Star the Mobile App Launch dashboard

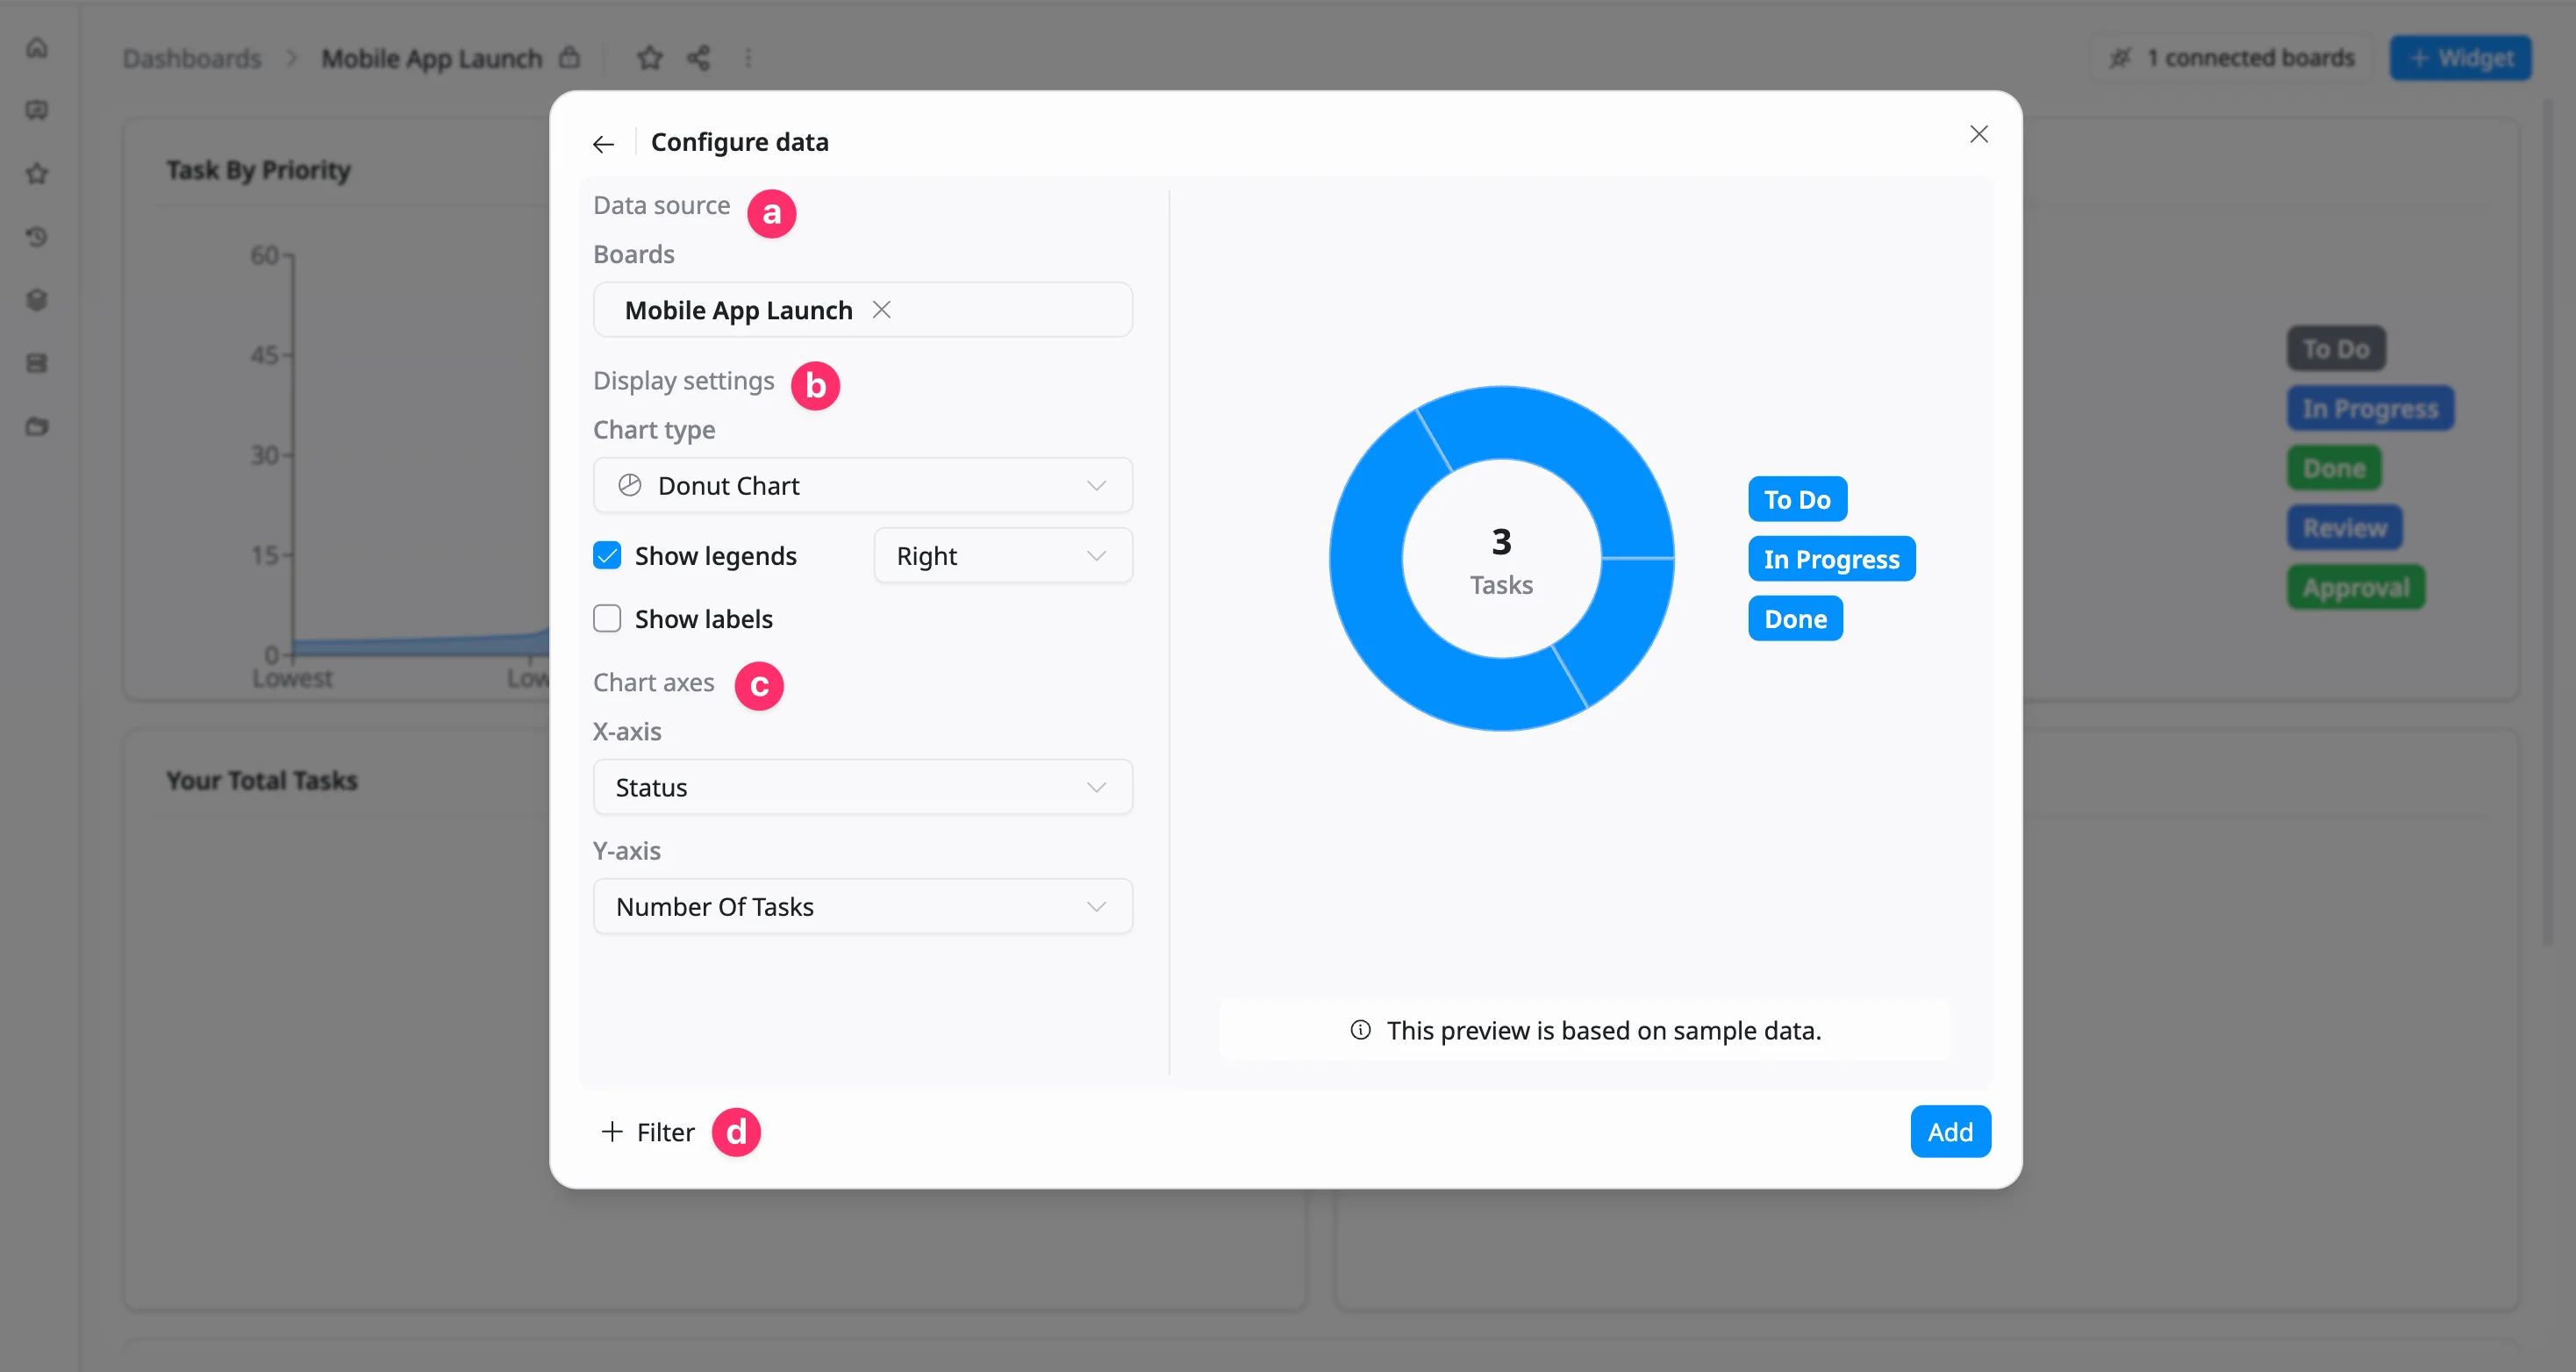tap(650, 58)
